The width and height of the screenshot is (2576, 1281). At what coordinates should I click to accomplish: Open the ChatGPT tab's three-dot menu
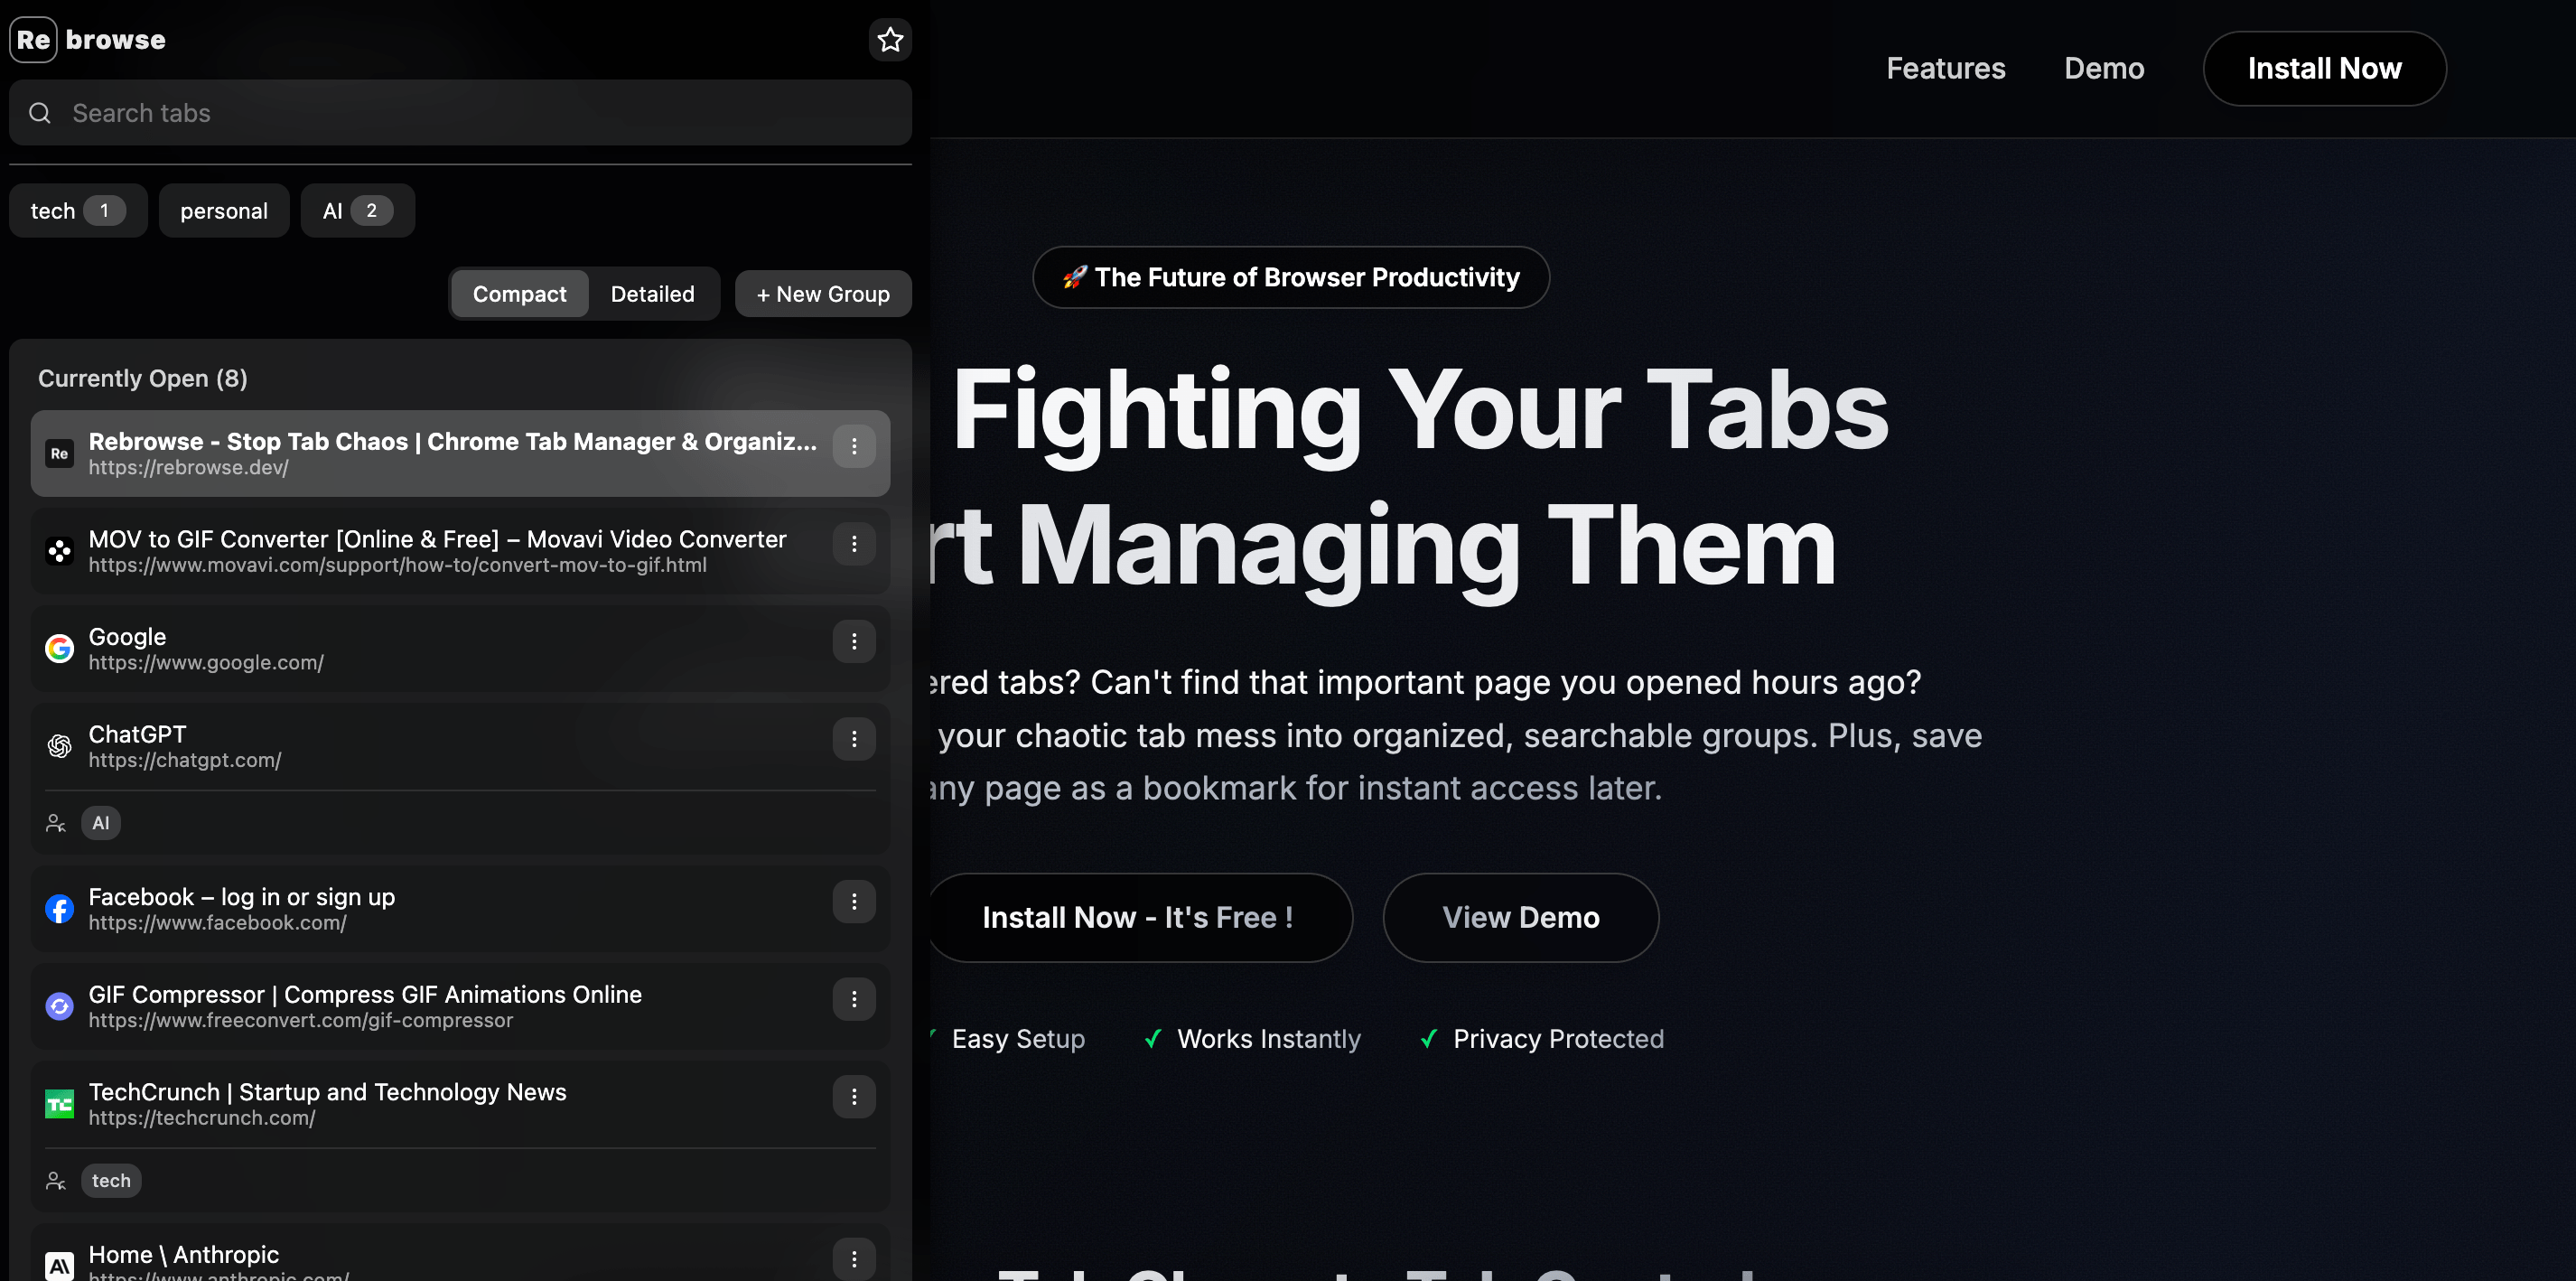[853, 739]
